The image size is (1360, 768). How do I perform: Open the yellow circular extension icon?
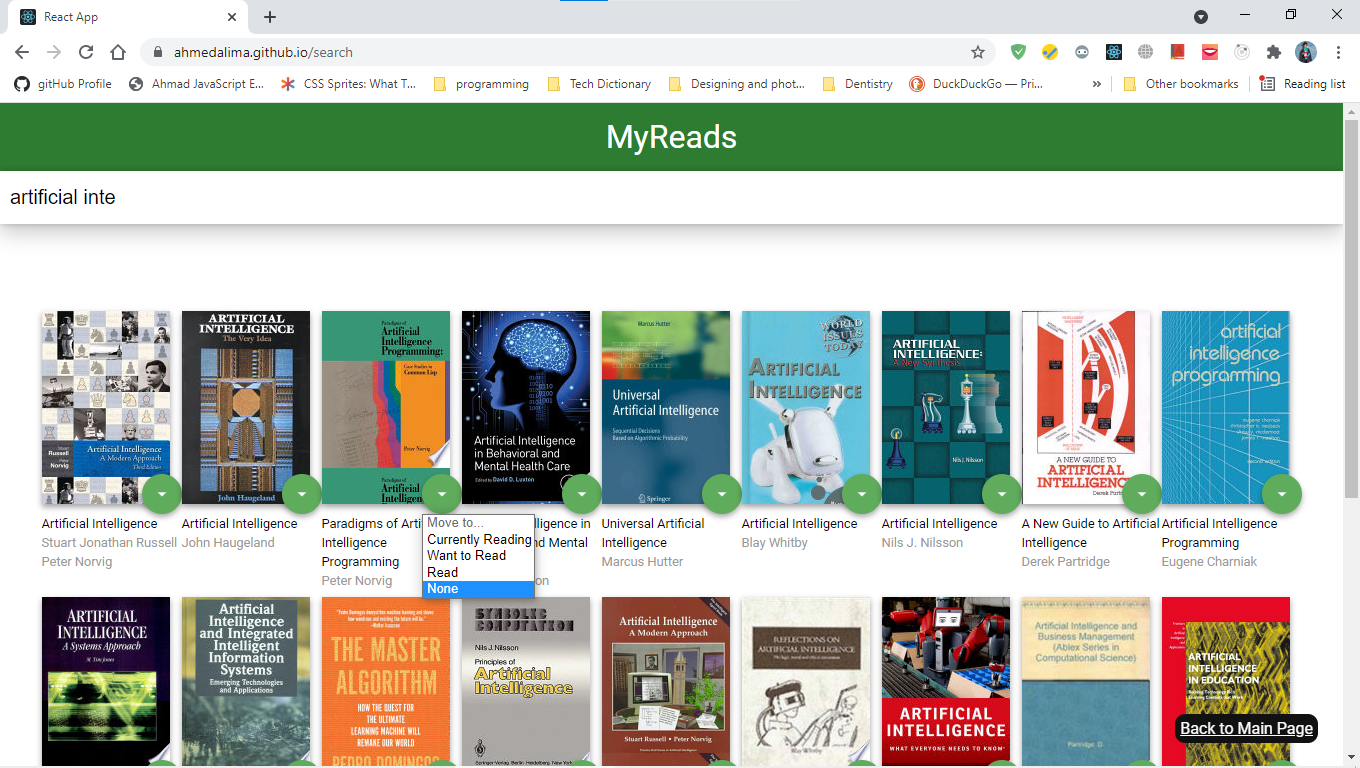pos(1050,52)
